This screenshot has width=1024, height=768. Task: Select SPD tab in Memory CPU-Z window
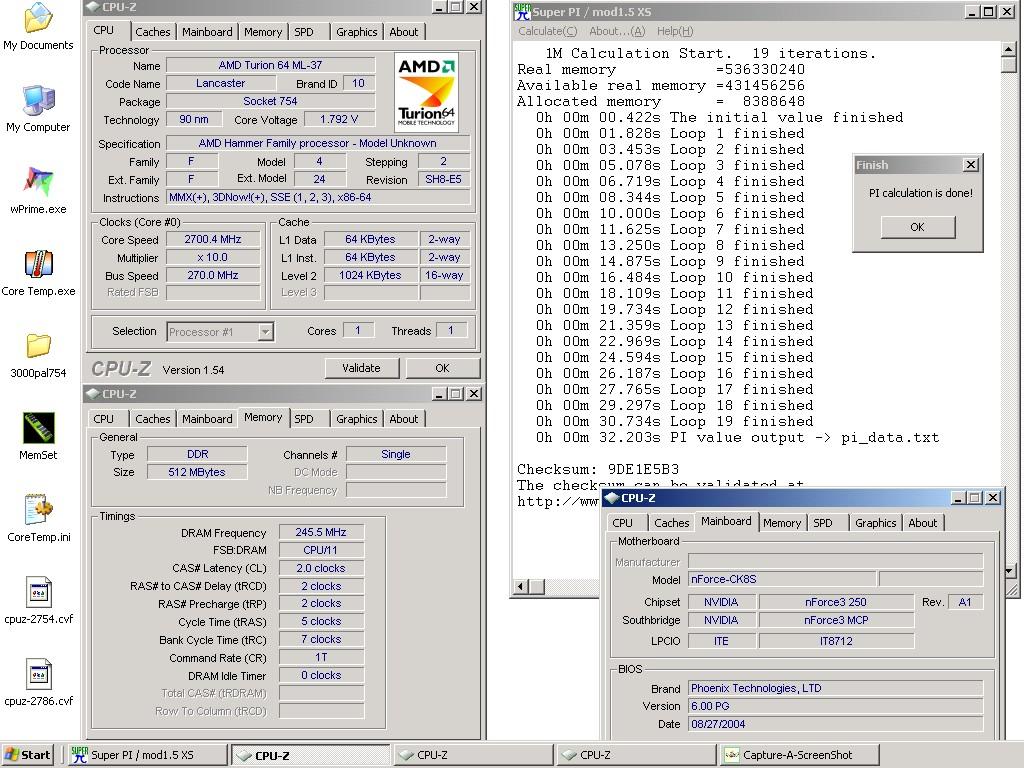[304, 419]
